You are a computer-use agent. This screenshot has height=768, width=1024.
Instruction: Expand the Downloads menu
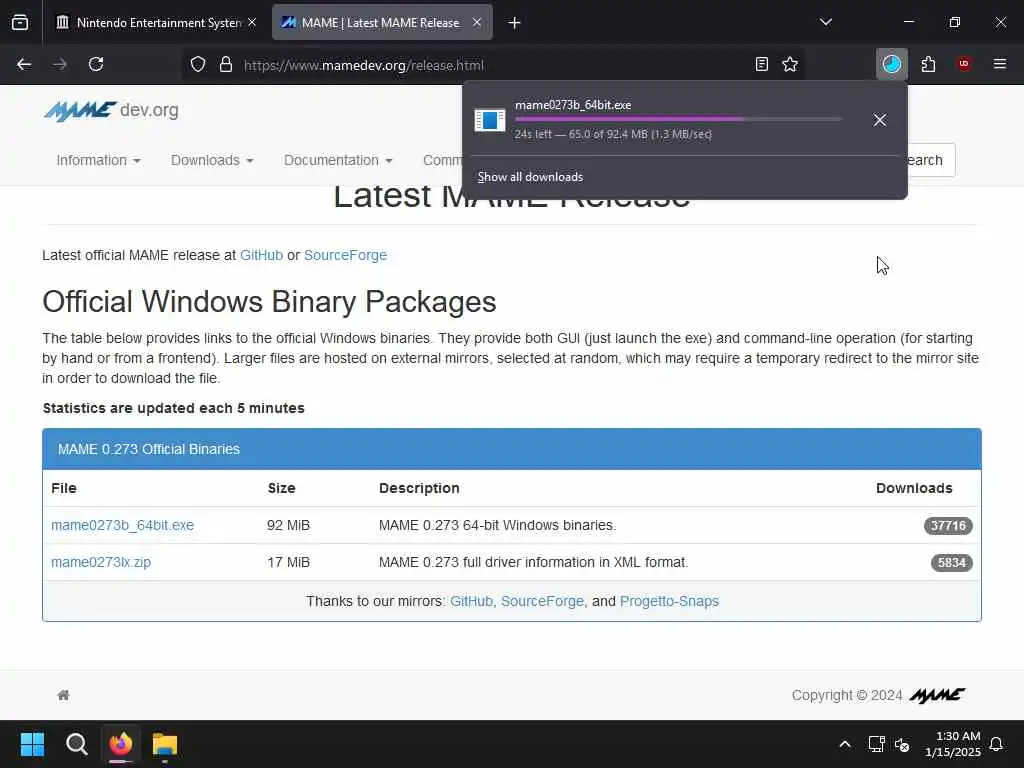(212, 160)
